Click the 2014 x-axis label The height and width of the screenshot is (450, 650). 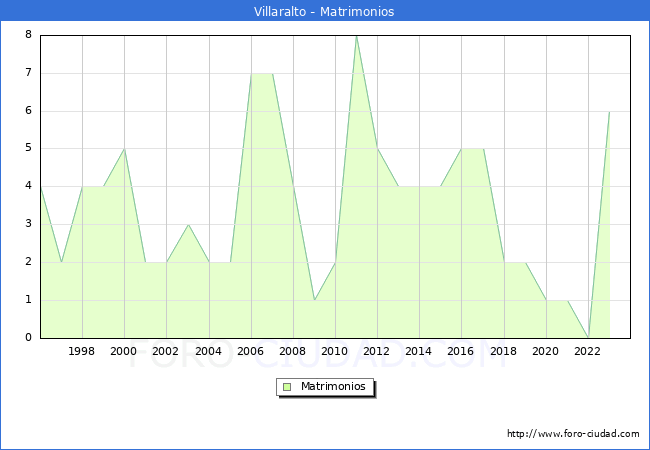tap(419, 351)
